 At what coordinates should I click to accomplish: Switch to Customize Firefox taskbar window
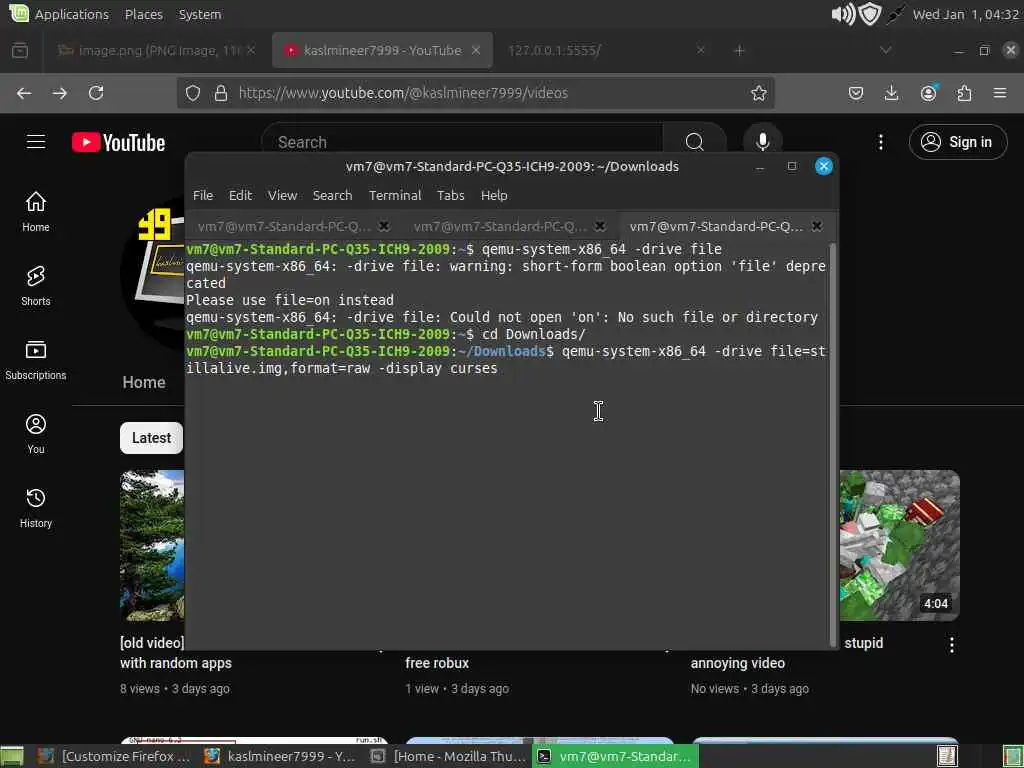click(114, 756)
